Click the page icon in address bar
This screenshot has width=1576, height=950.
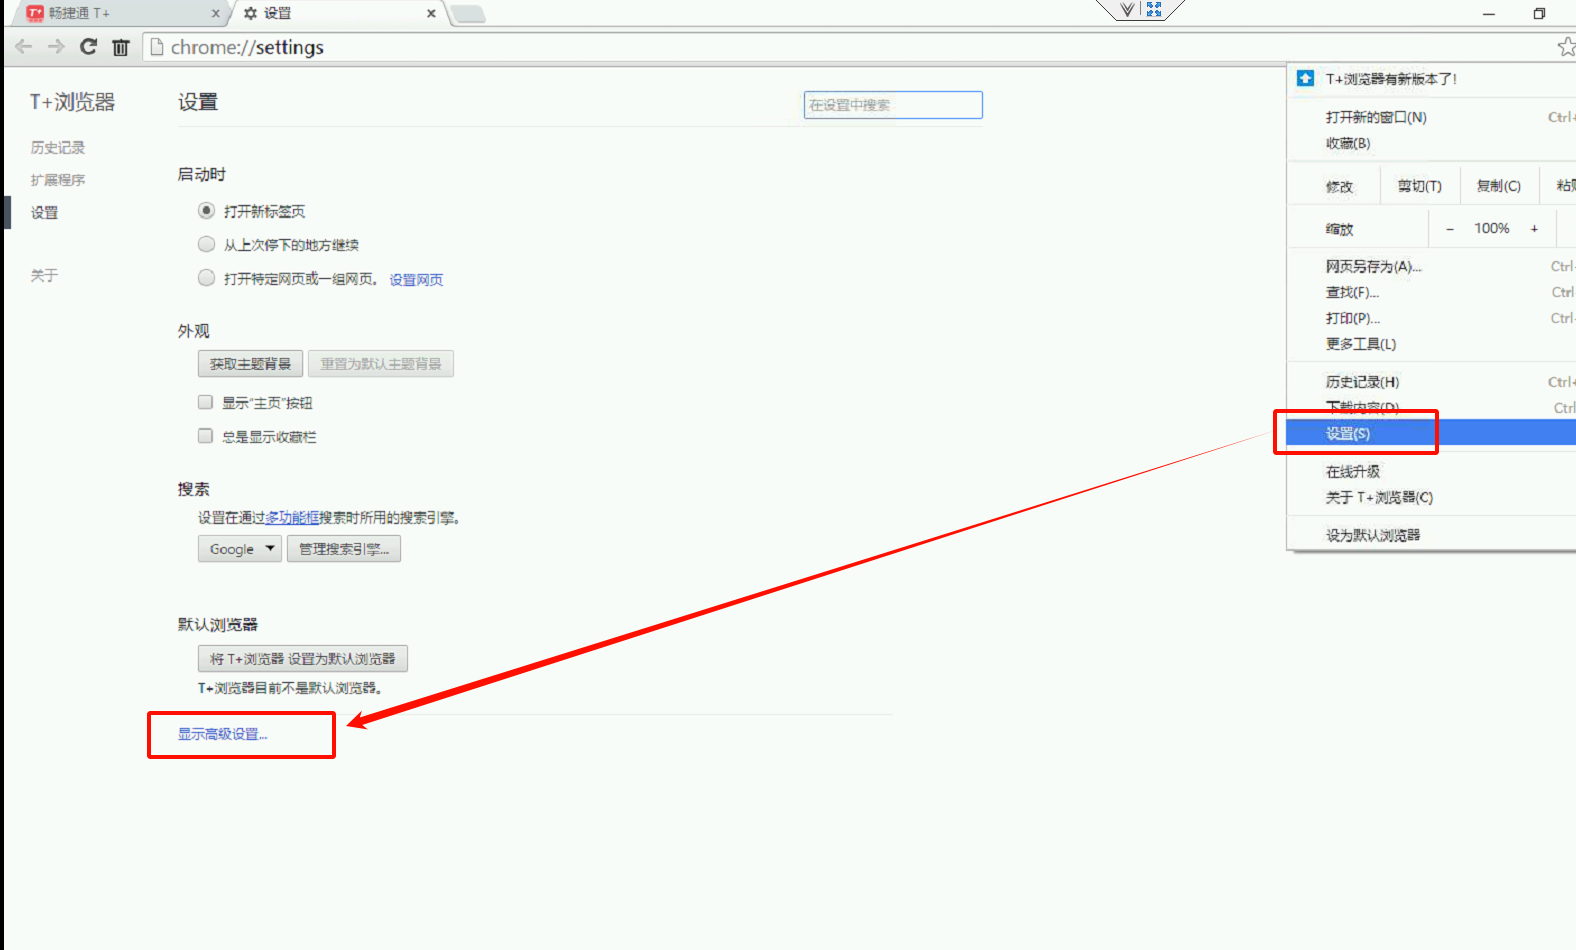coord(156,47)
